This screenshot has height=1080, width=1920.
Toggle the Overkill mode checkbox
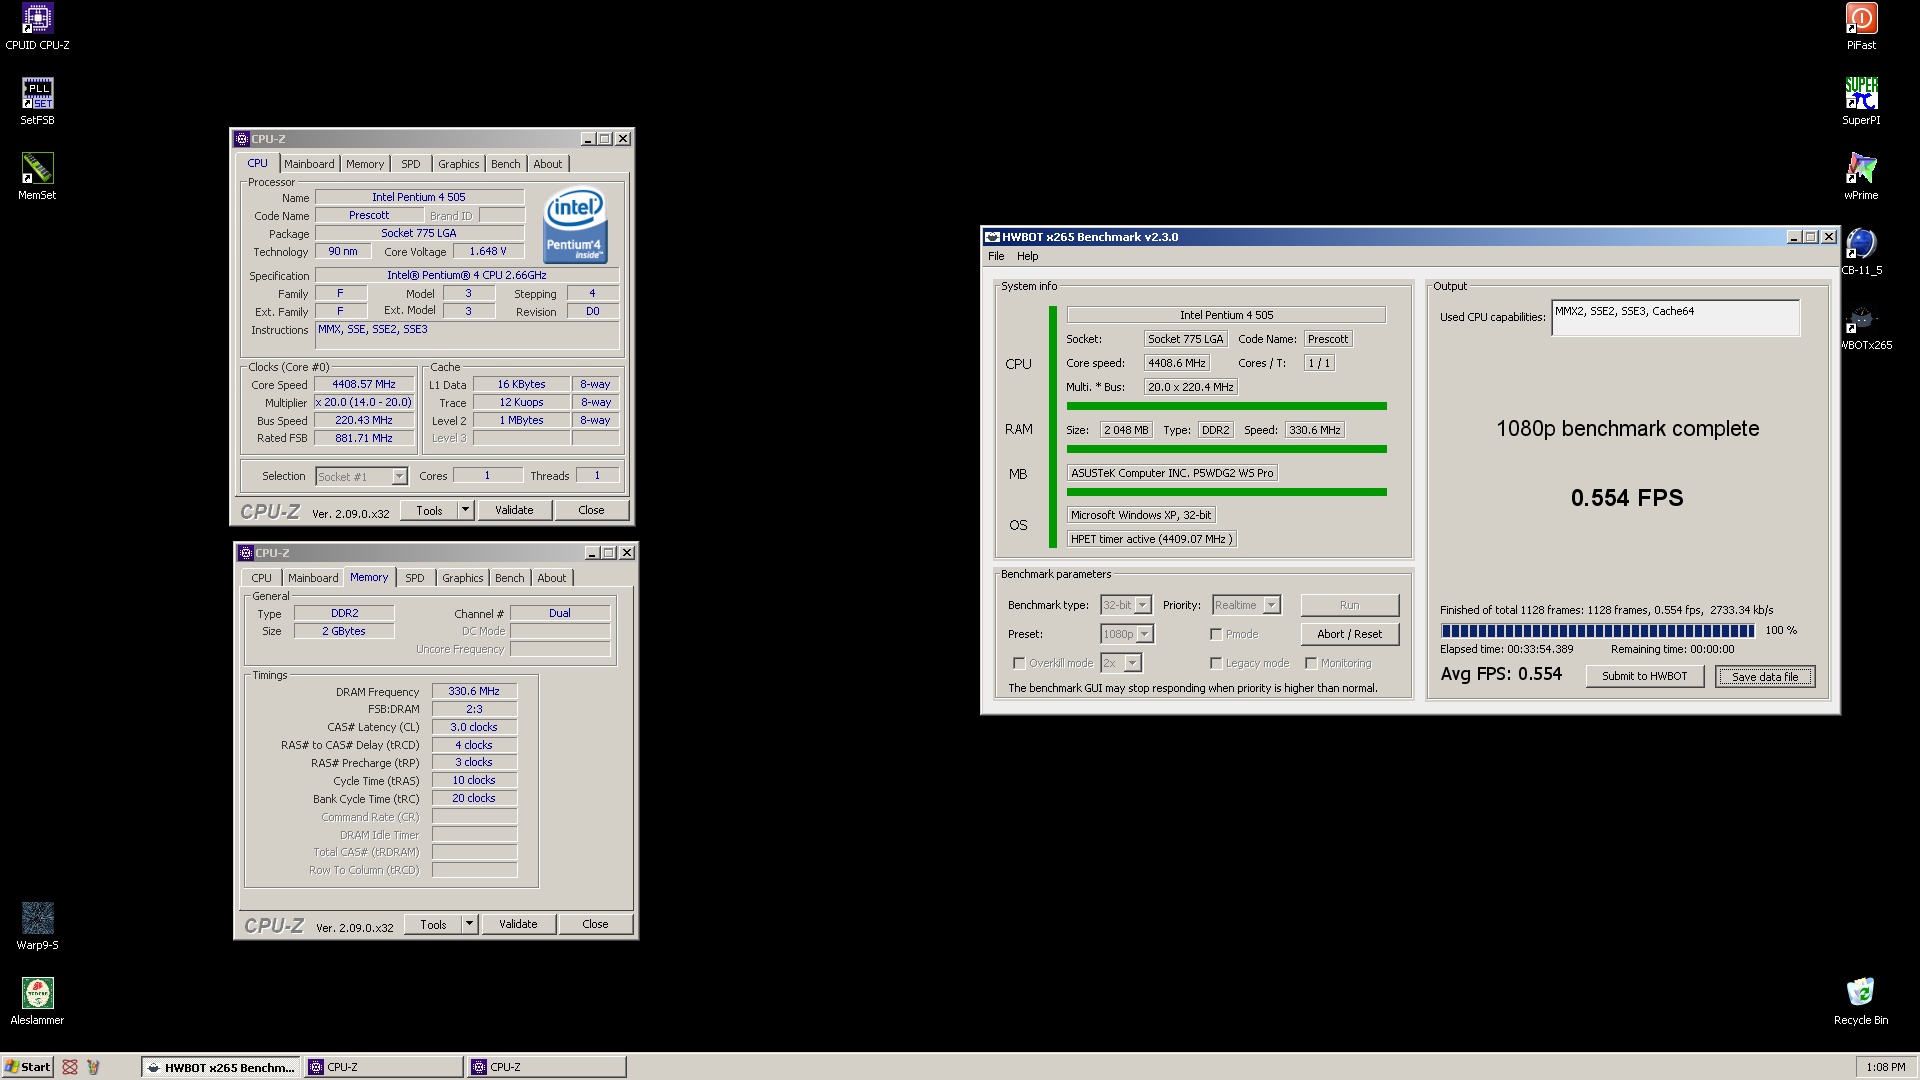[x=1019, y=663]
